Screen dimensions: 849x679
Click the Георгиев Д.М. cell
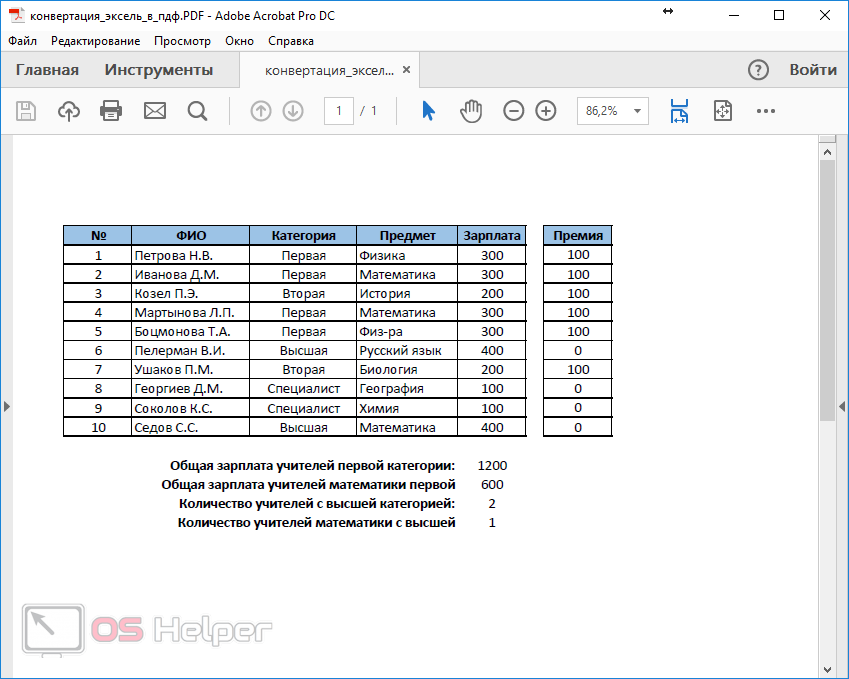click(191, 389)
